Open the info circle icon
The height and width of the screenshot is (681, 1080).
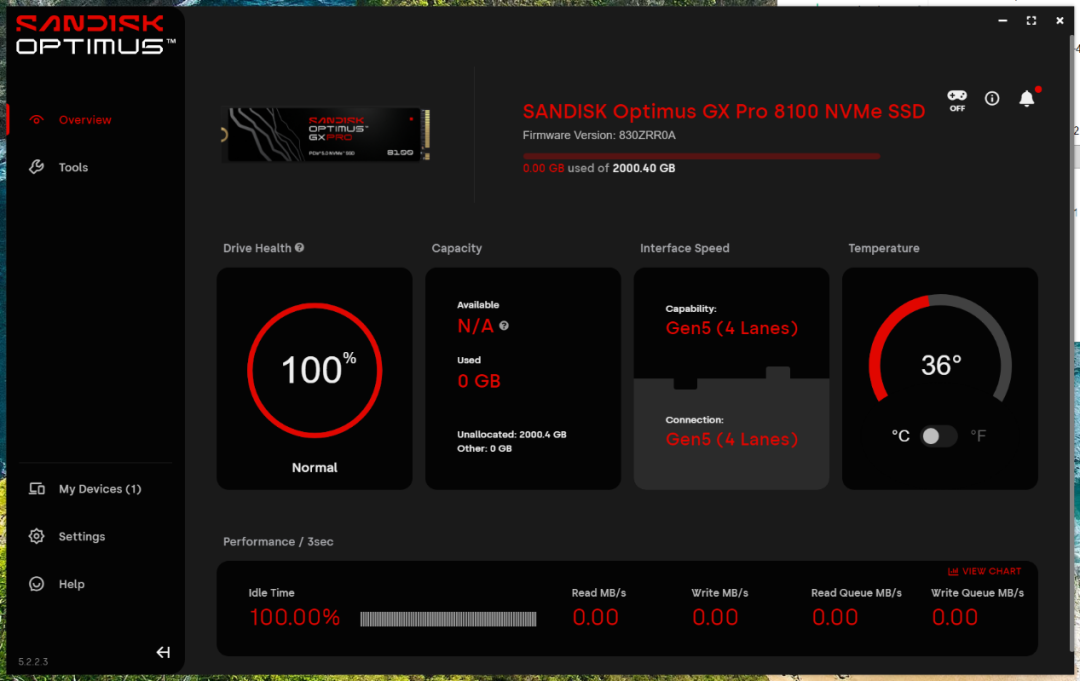[x=992, y=98]
